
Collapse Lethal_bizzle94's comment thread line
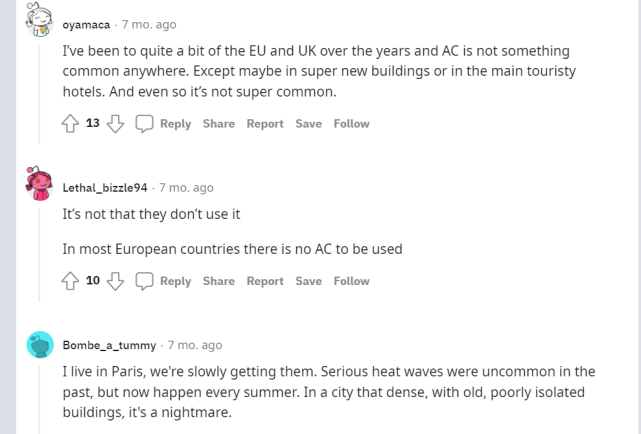[x=39, y=255]
